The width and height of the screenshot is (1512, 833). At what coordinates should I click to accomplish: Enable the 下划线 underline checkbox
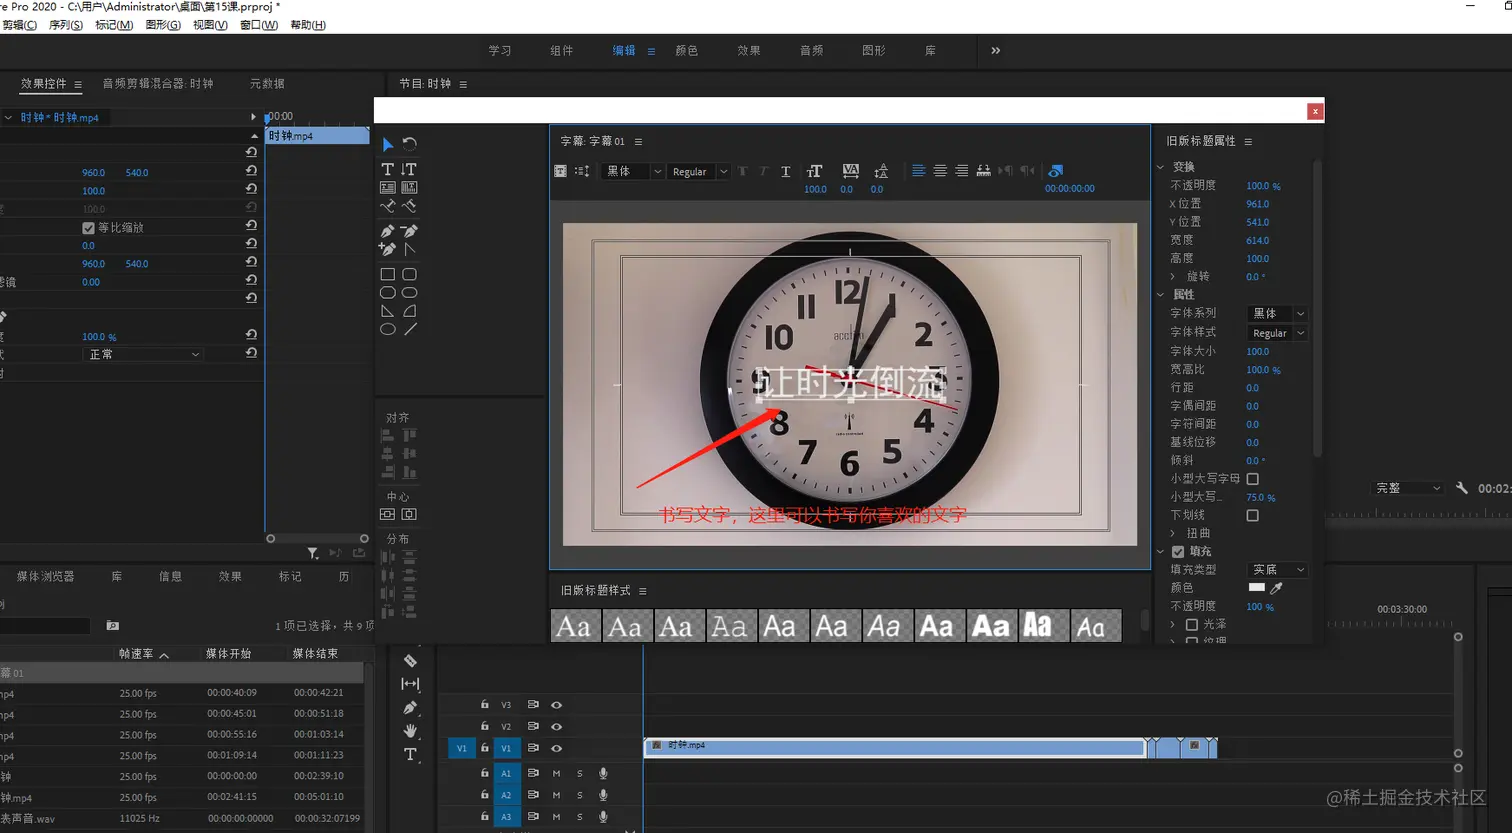click(1252, 515)
